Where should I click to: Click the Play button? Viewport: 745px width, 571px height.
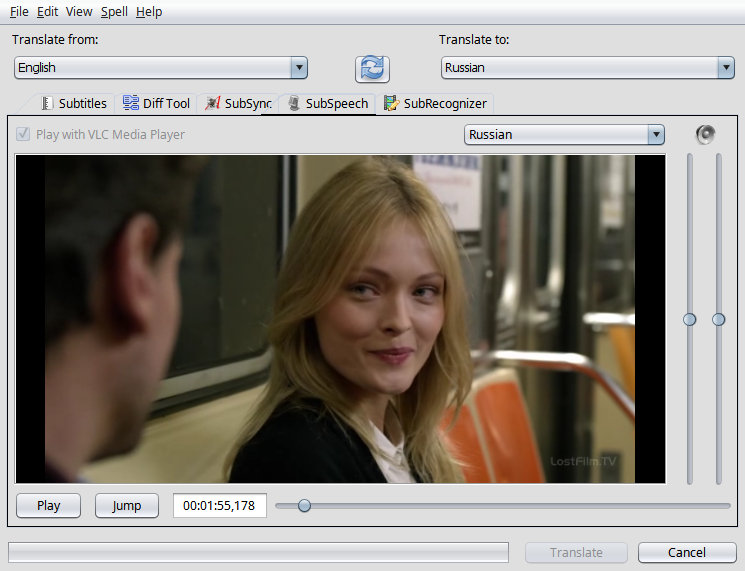48,505
